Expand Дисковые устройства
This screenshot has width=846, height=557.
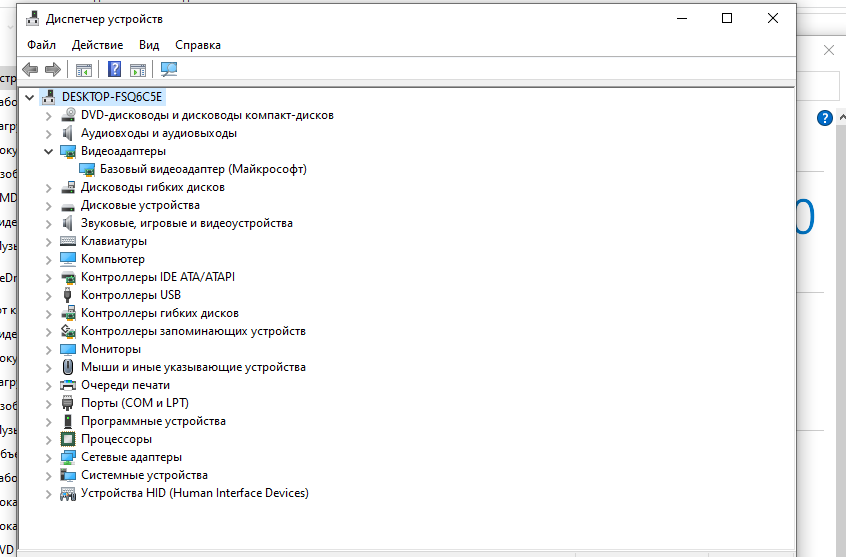[x=49, y=206]
